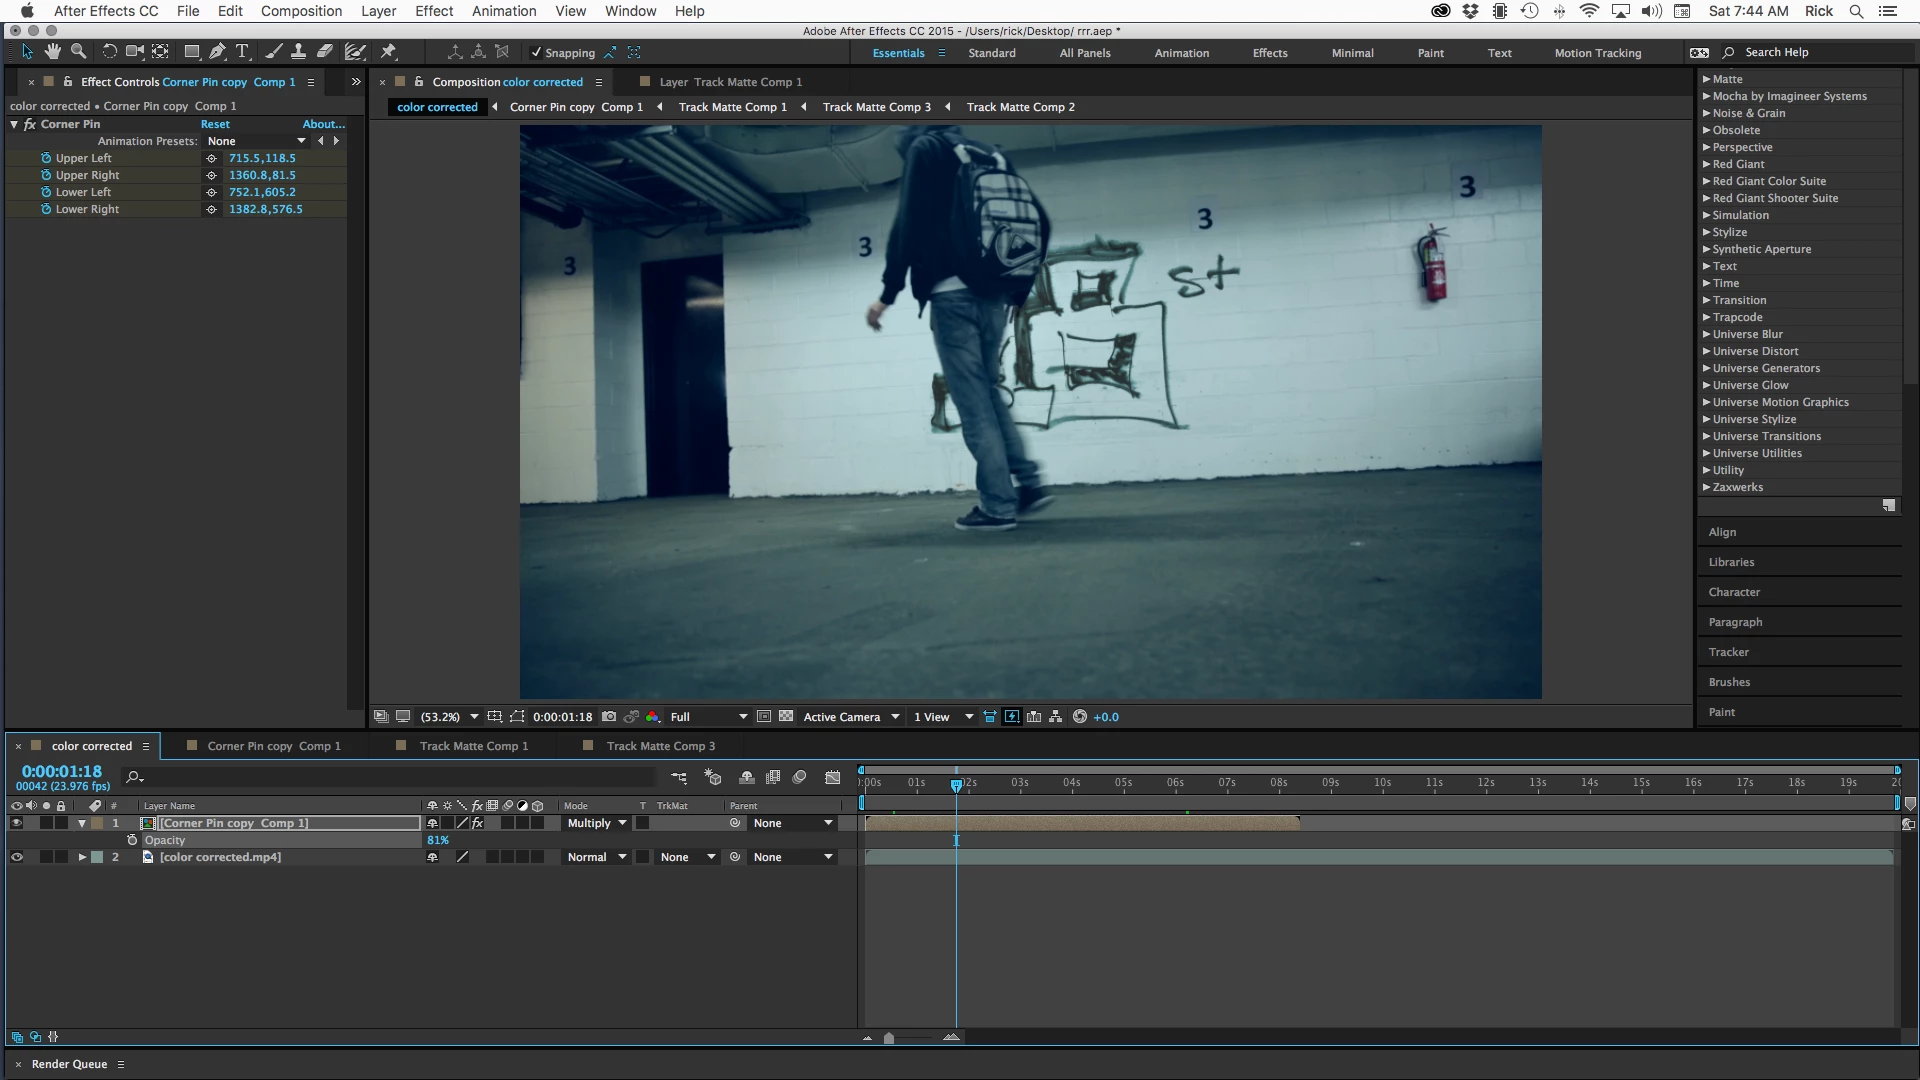Select the Zoom tool in toolbar
1920x1080 pixels.
point(78,52)
